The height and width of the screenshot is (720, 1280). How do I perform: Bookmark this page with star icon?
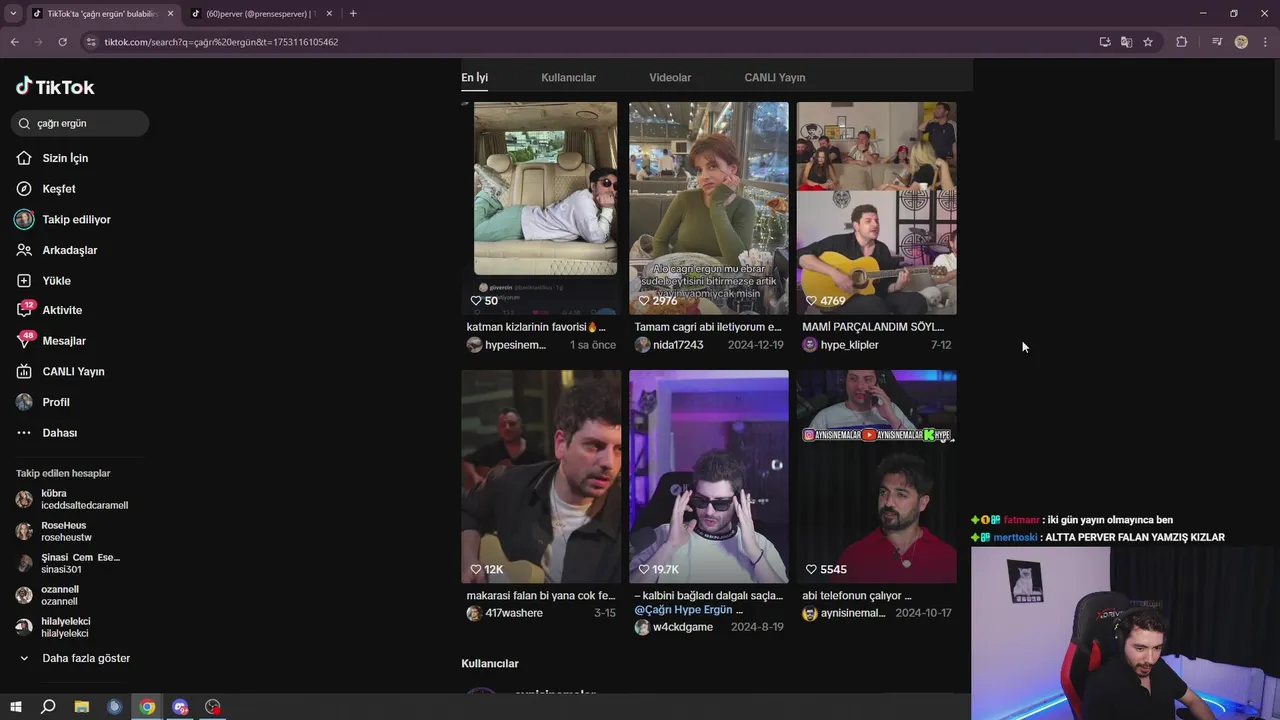(1148, 42)
